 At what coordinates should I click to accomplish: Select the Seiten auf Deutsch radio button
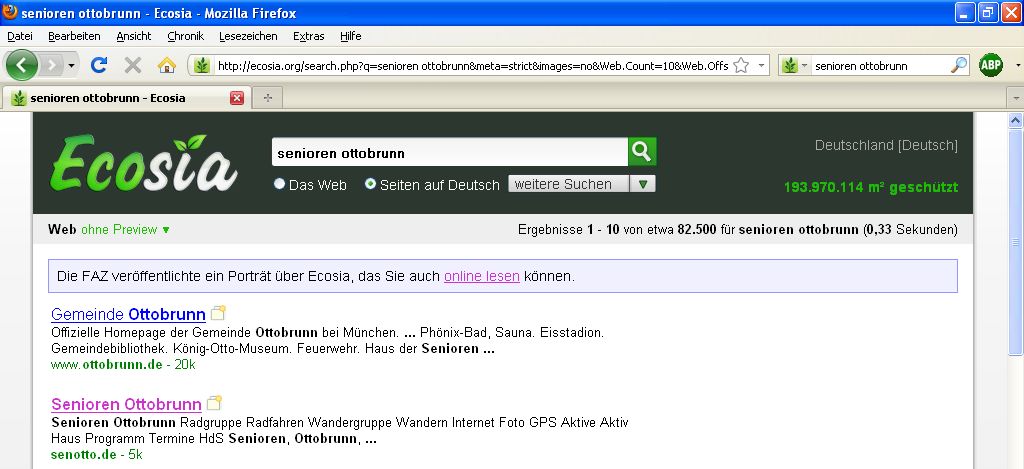tap(370, 184)
